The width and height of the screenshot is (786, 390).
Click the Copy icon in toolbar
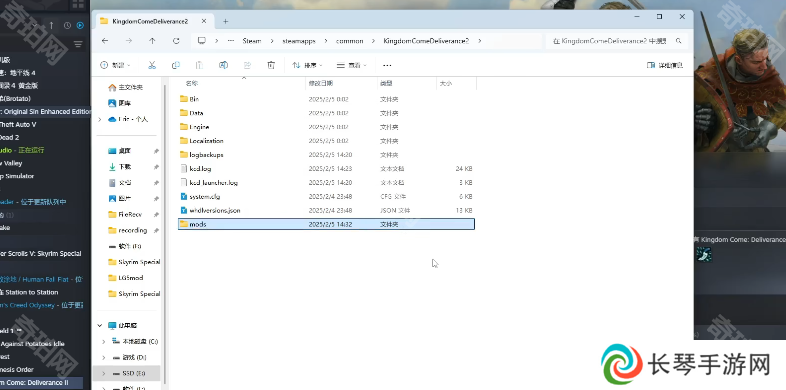coord(176,65)
